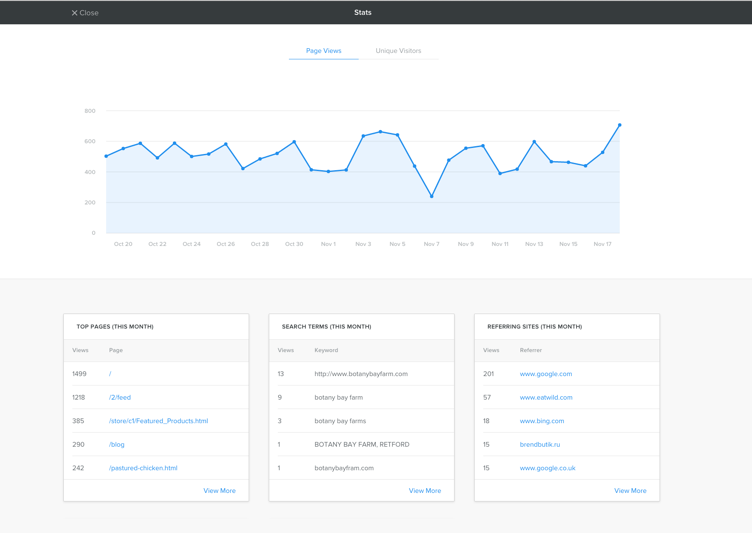Click View More under Referring Sites
The height and width of the screenshot is (533, 752).
click(630, 491)
